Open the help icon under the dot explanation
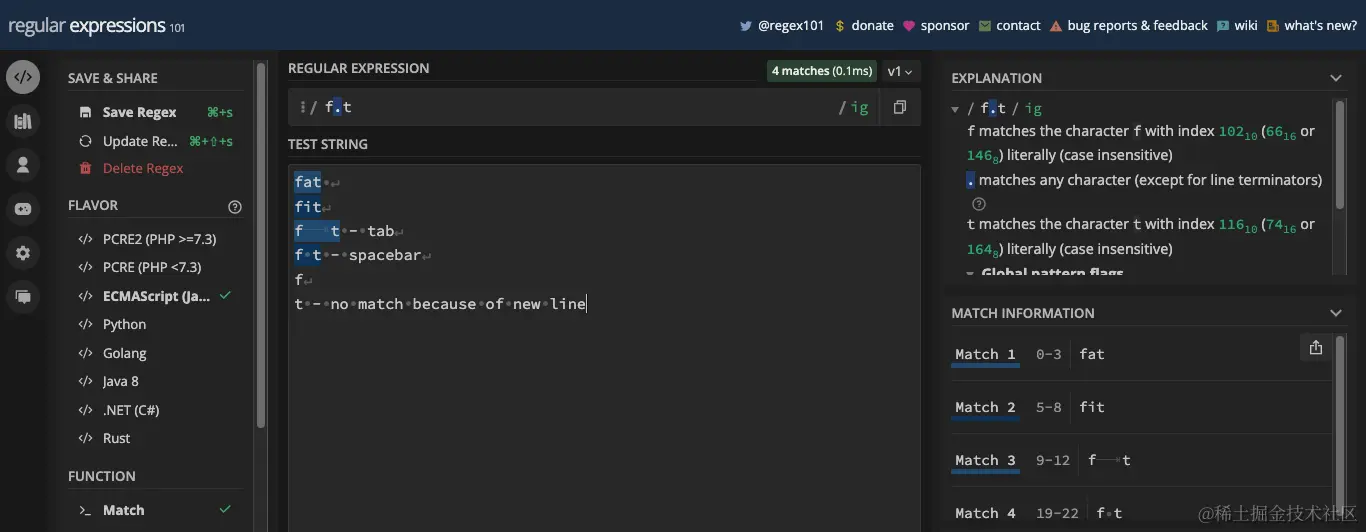The height and width of the screenshot is (532, 1366). point(979,203)
